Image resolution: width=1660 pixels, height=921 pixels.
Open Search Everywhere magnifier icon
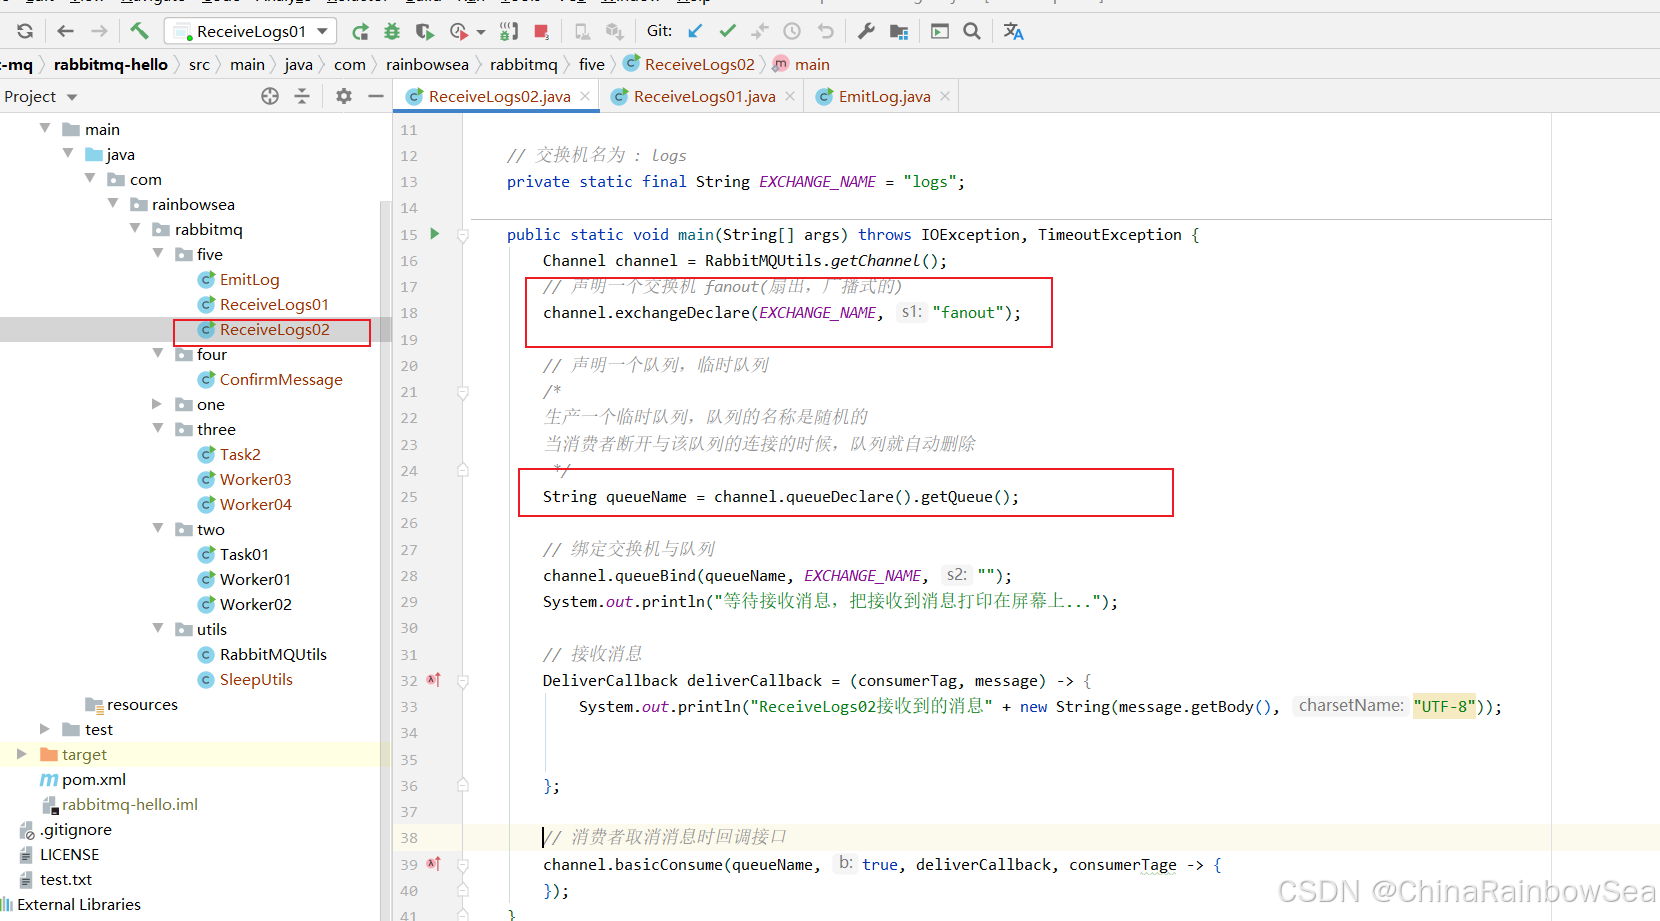click(x=971, y=31)
